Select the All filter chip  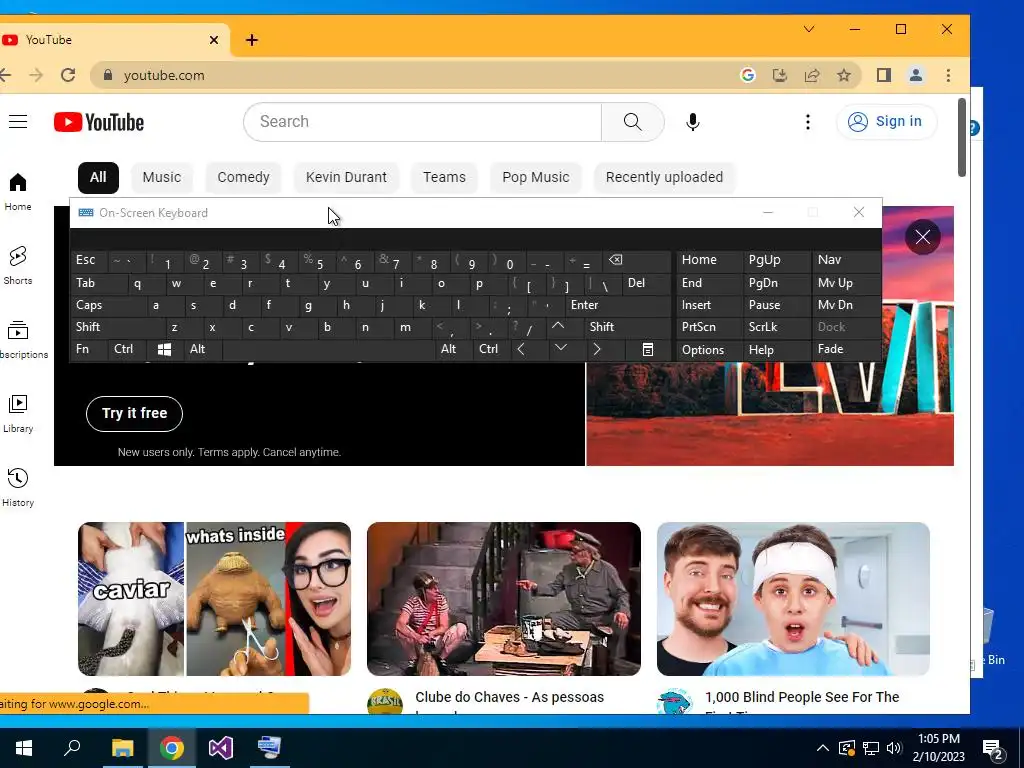click(98, 178)
